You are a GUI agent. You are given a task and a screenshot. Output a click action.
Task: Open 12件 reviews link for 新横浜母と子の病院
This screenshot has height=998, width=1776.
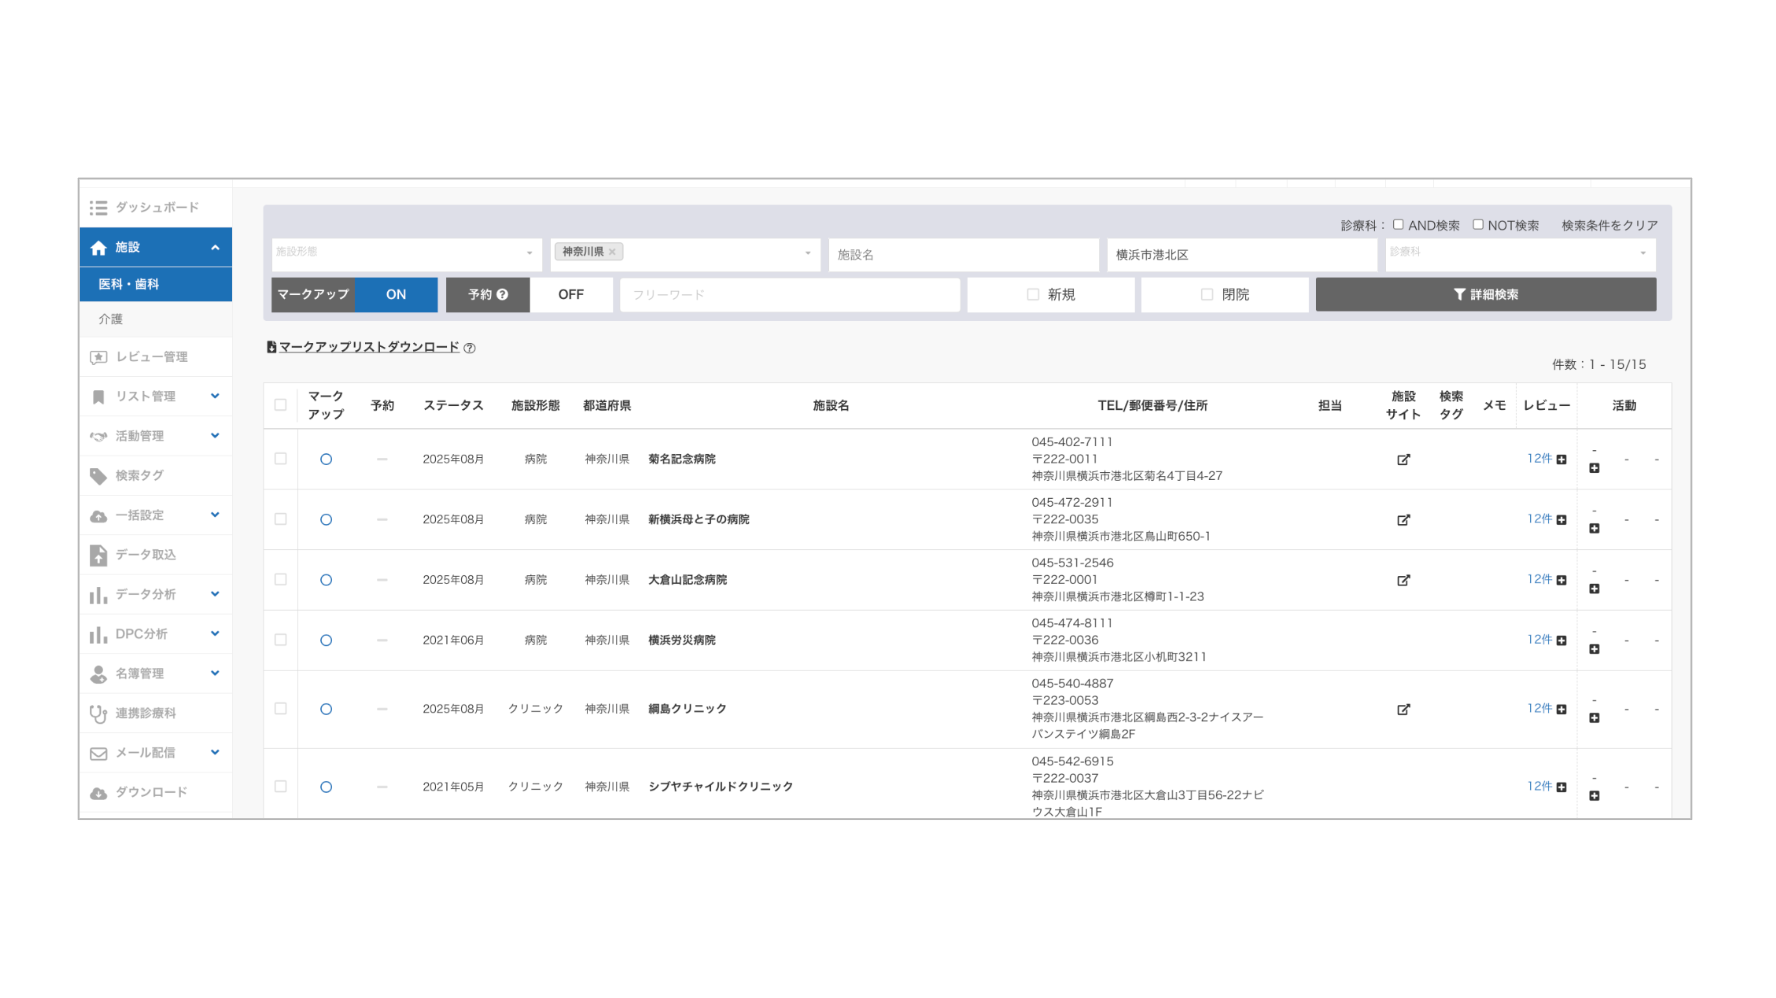click(1539, 519)
